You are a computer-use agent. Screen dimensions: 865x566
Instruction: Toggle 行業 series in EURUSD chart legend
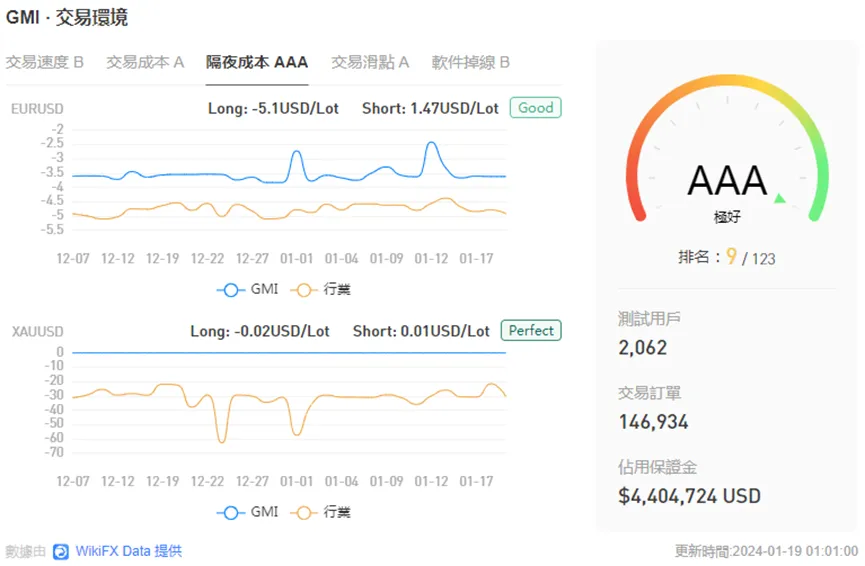point(323,289)
